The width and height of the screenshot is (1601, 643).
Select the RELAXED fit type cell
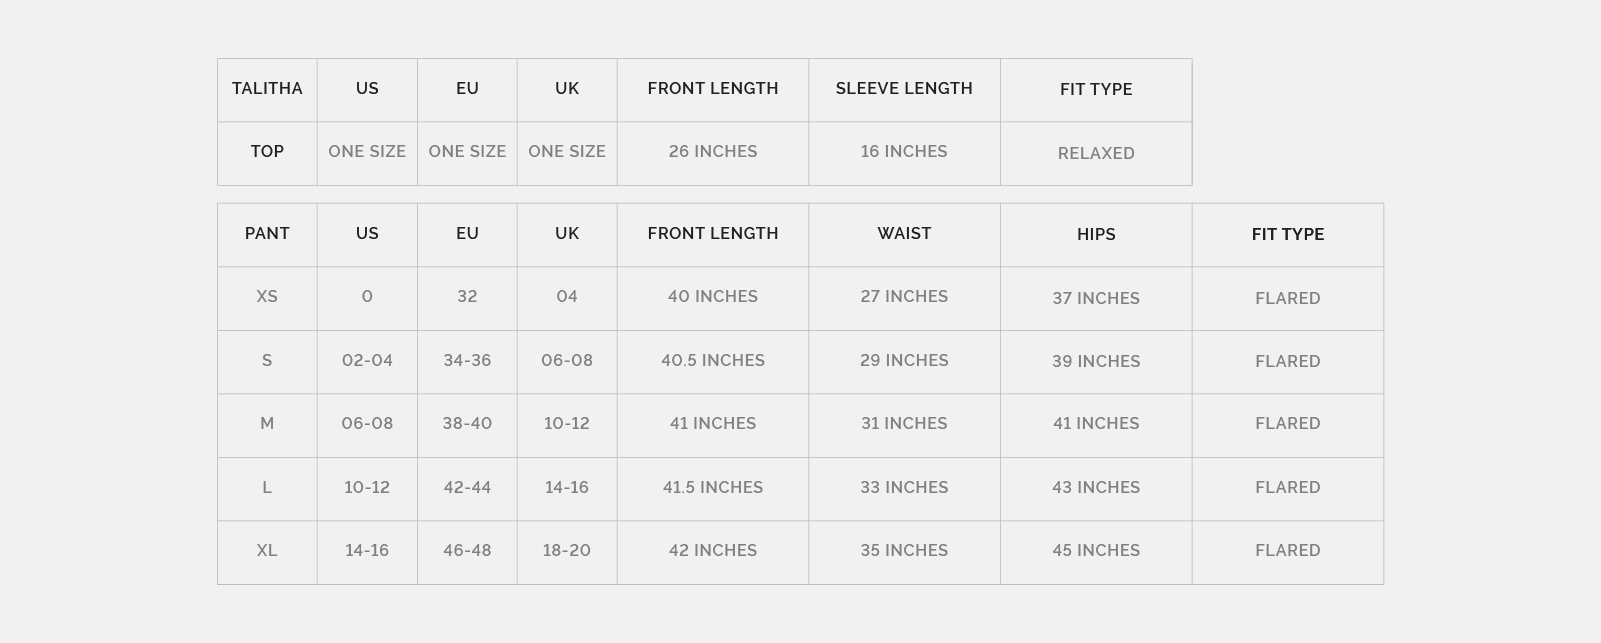(1096, 153)
